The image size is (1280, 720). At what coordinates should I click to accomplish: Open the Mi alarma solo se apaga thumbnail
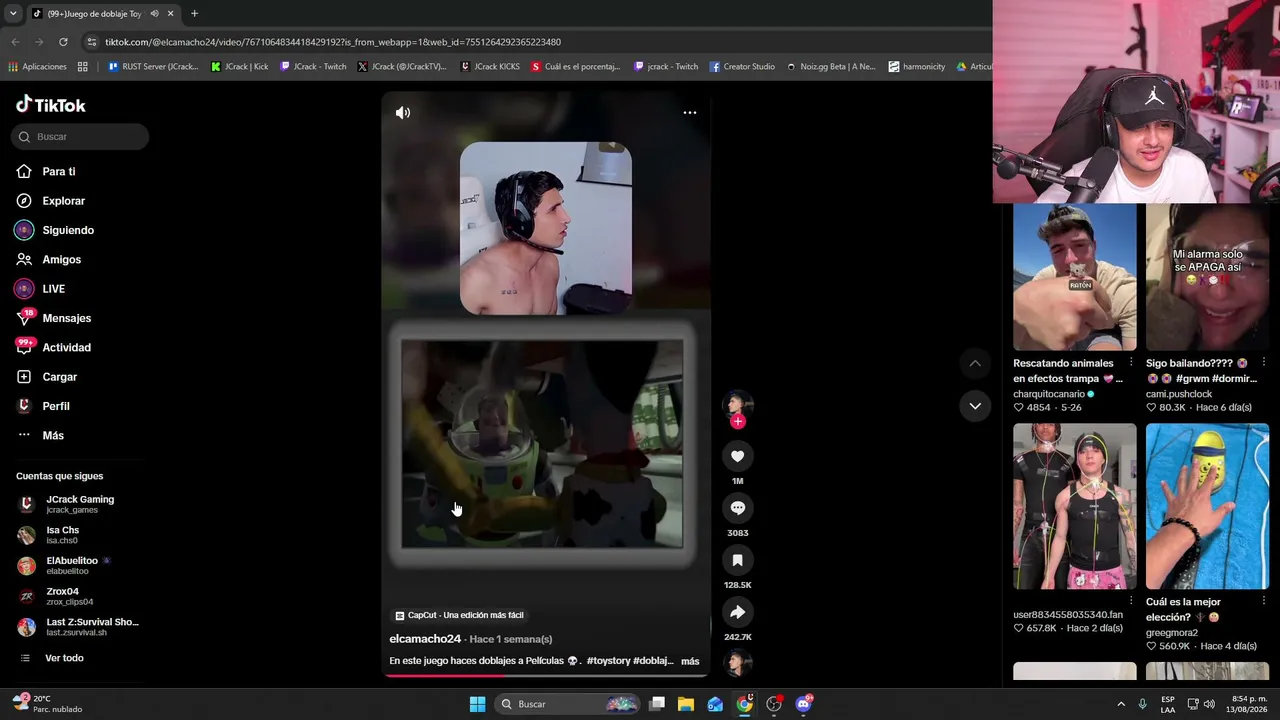(x=1207, y=278)
